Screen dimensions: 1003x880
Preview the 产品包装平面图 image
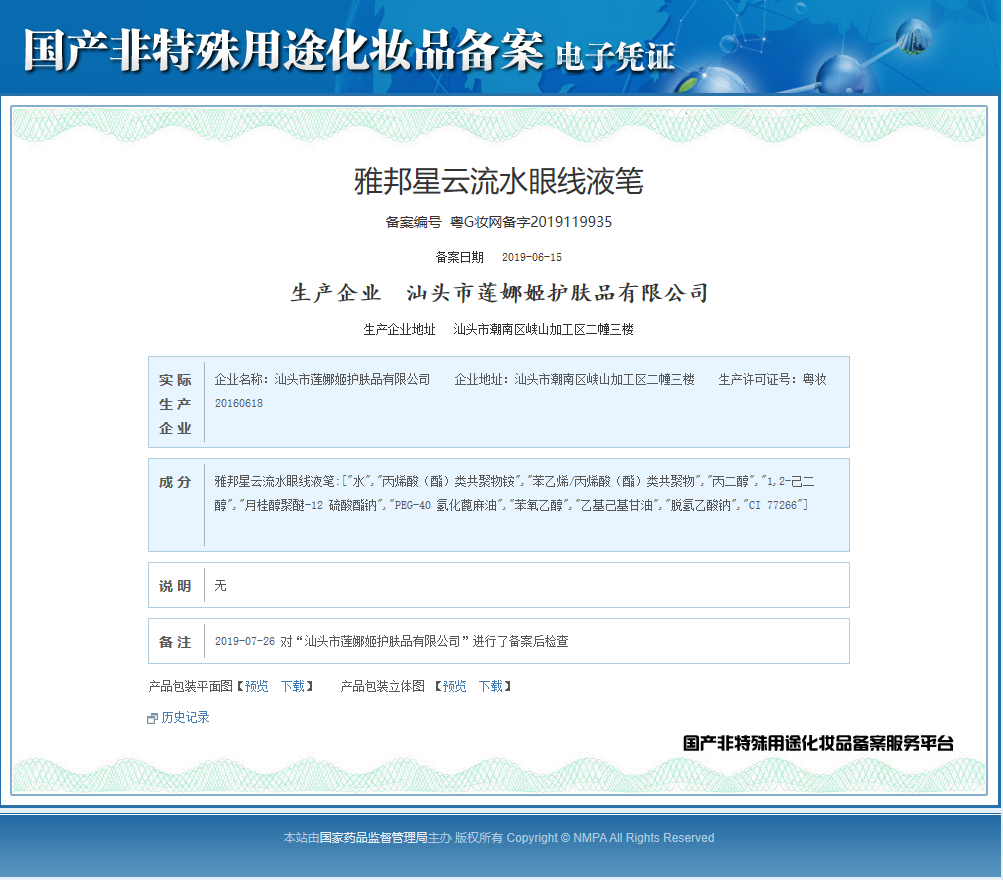coord(257,686)
